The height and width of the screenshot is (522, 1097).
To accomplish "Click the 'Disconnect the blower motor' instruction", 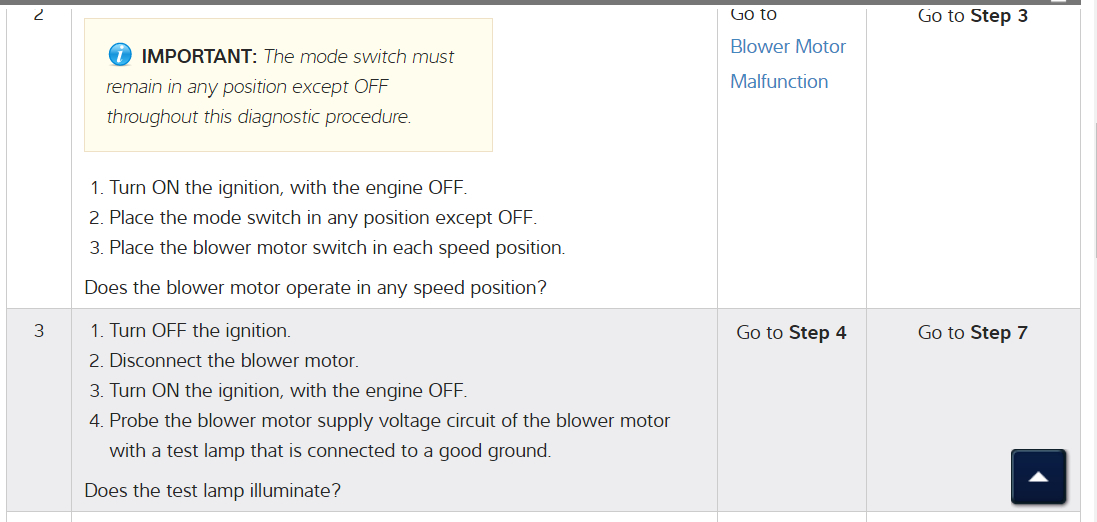I will click(233, 361).
